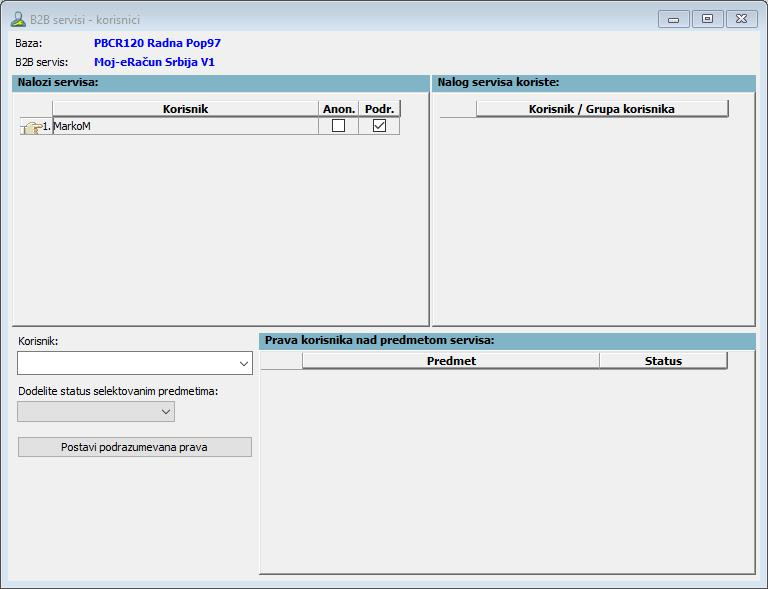Click the PBCR120 Radna Pop97 database name

[x=157, y=44]
